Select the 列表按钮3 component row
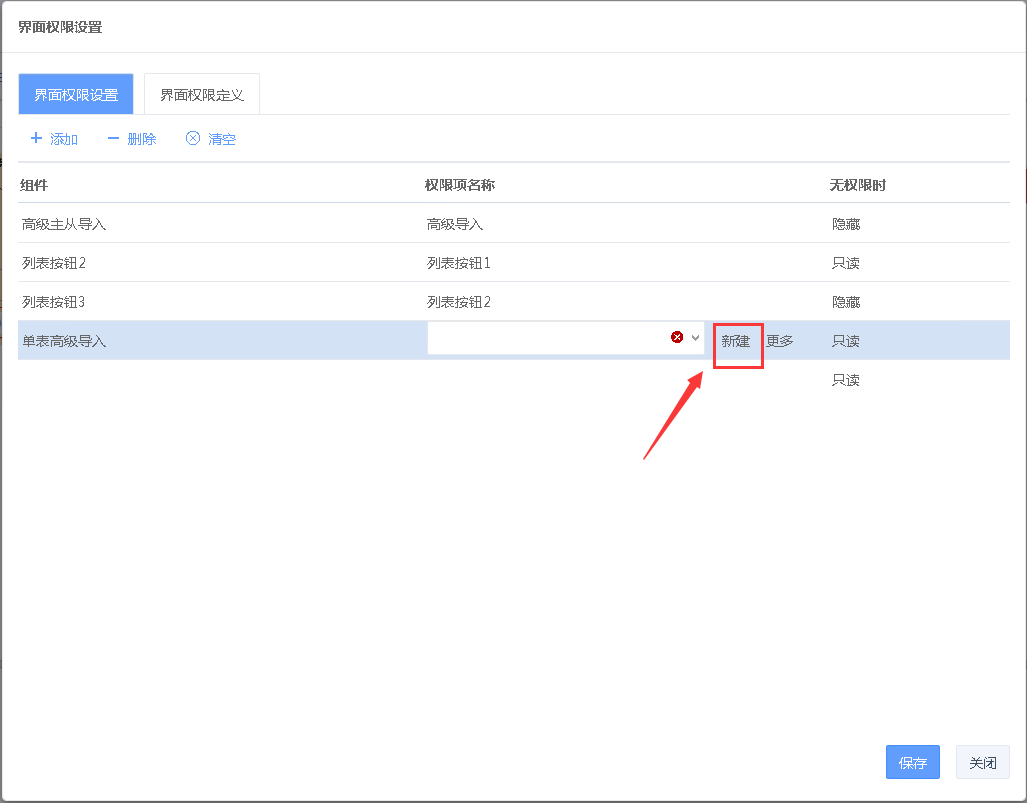1027x803 pixels. (54, 302)
